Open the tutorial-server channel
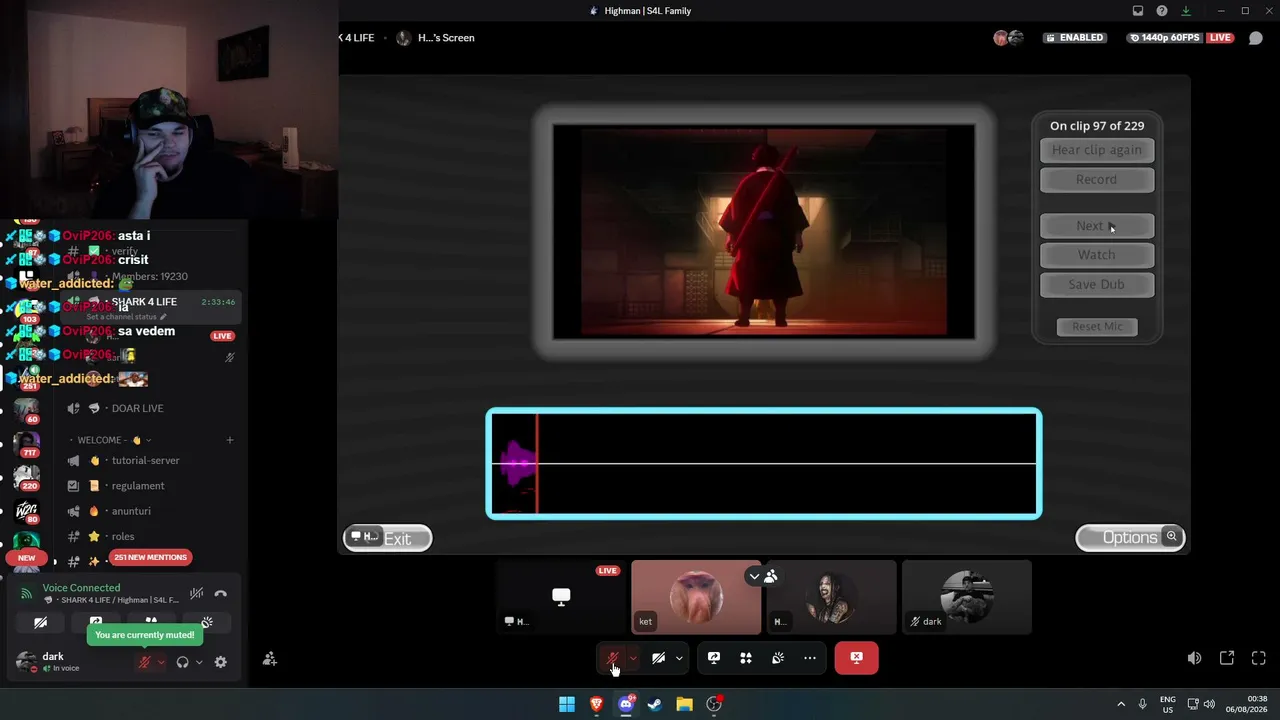1280x720 pixels. [145, 461]
